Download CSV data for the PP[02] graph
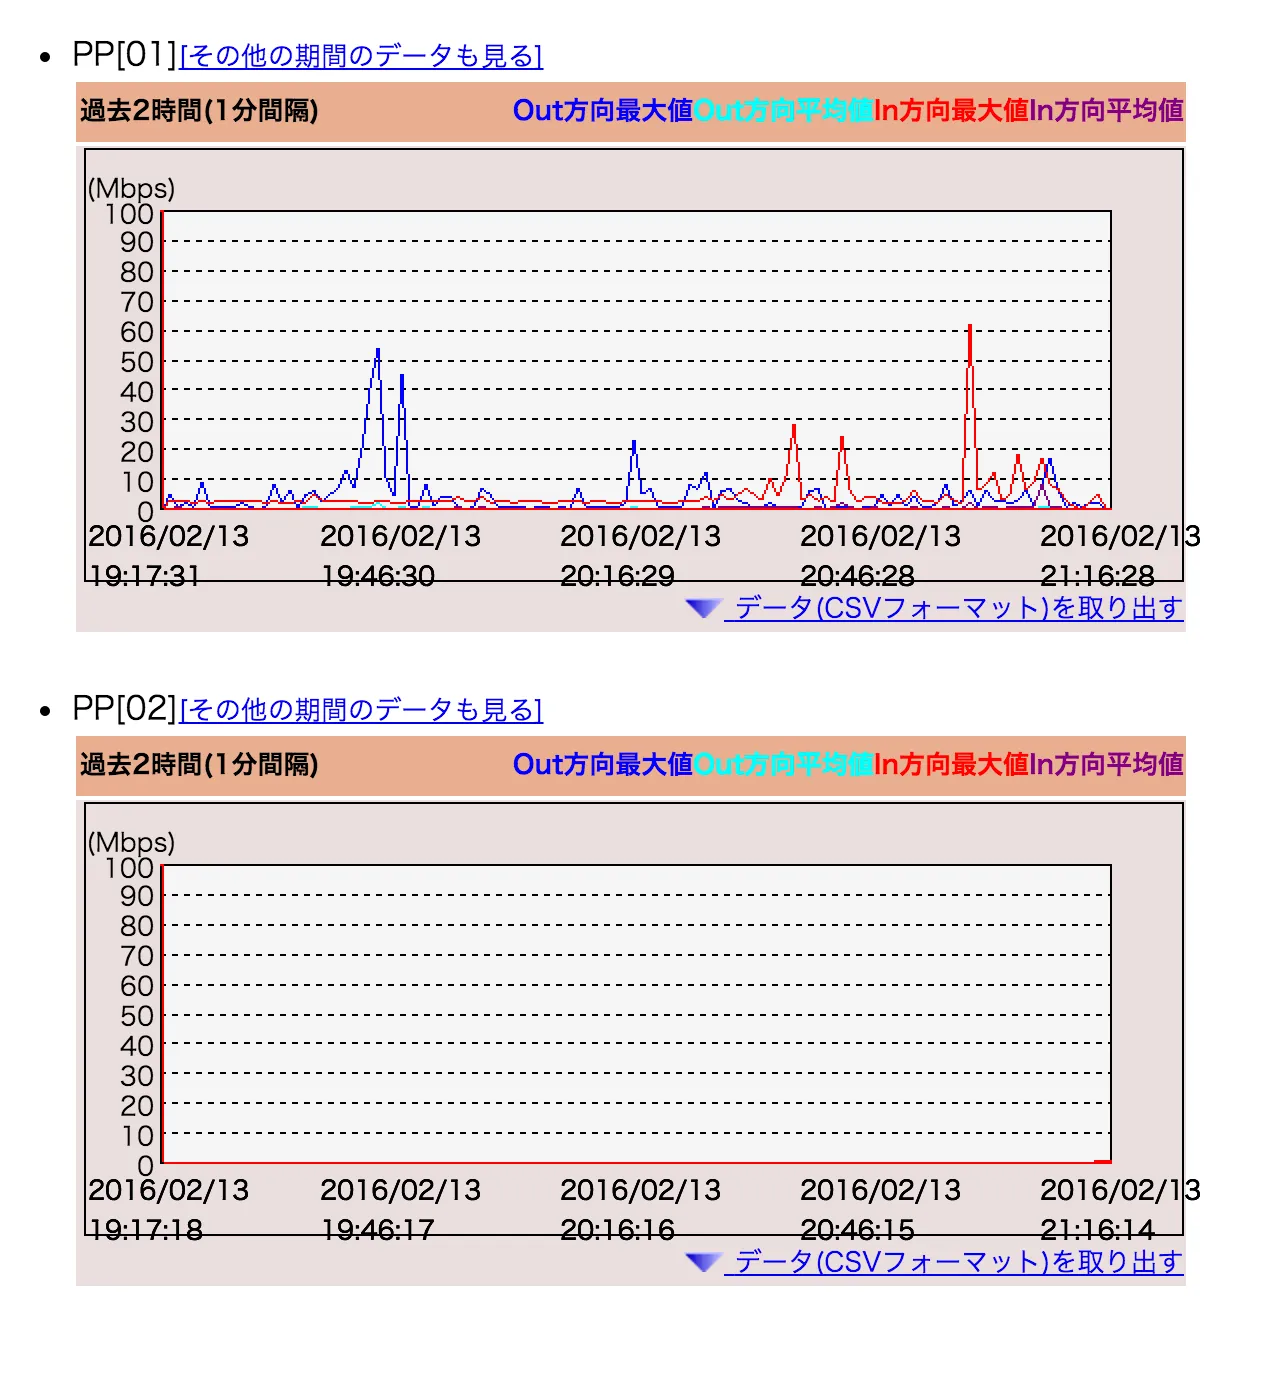 pyautogui.click(x=956, y=1262)
